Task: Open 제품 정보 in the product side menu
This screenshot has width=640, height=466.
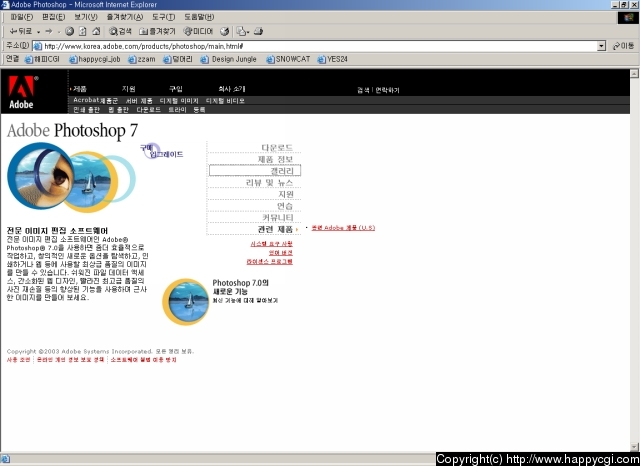Action: 275,159
